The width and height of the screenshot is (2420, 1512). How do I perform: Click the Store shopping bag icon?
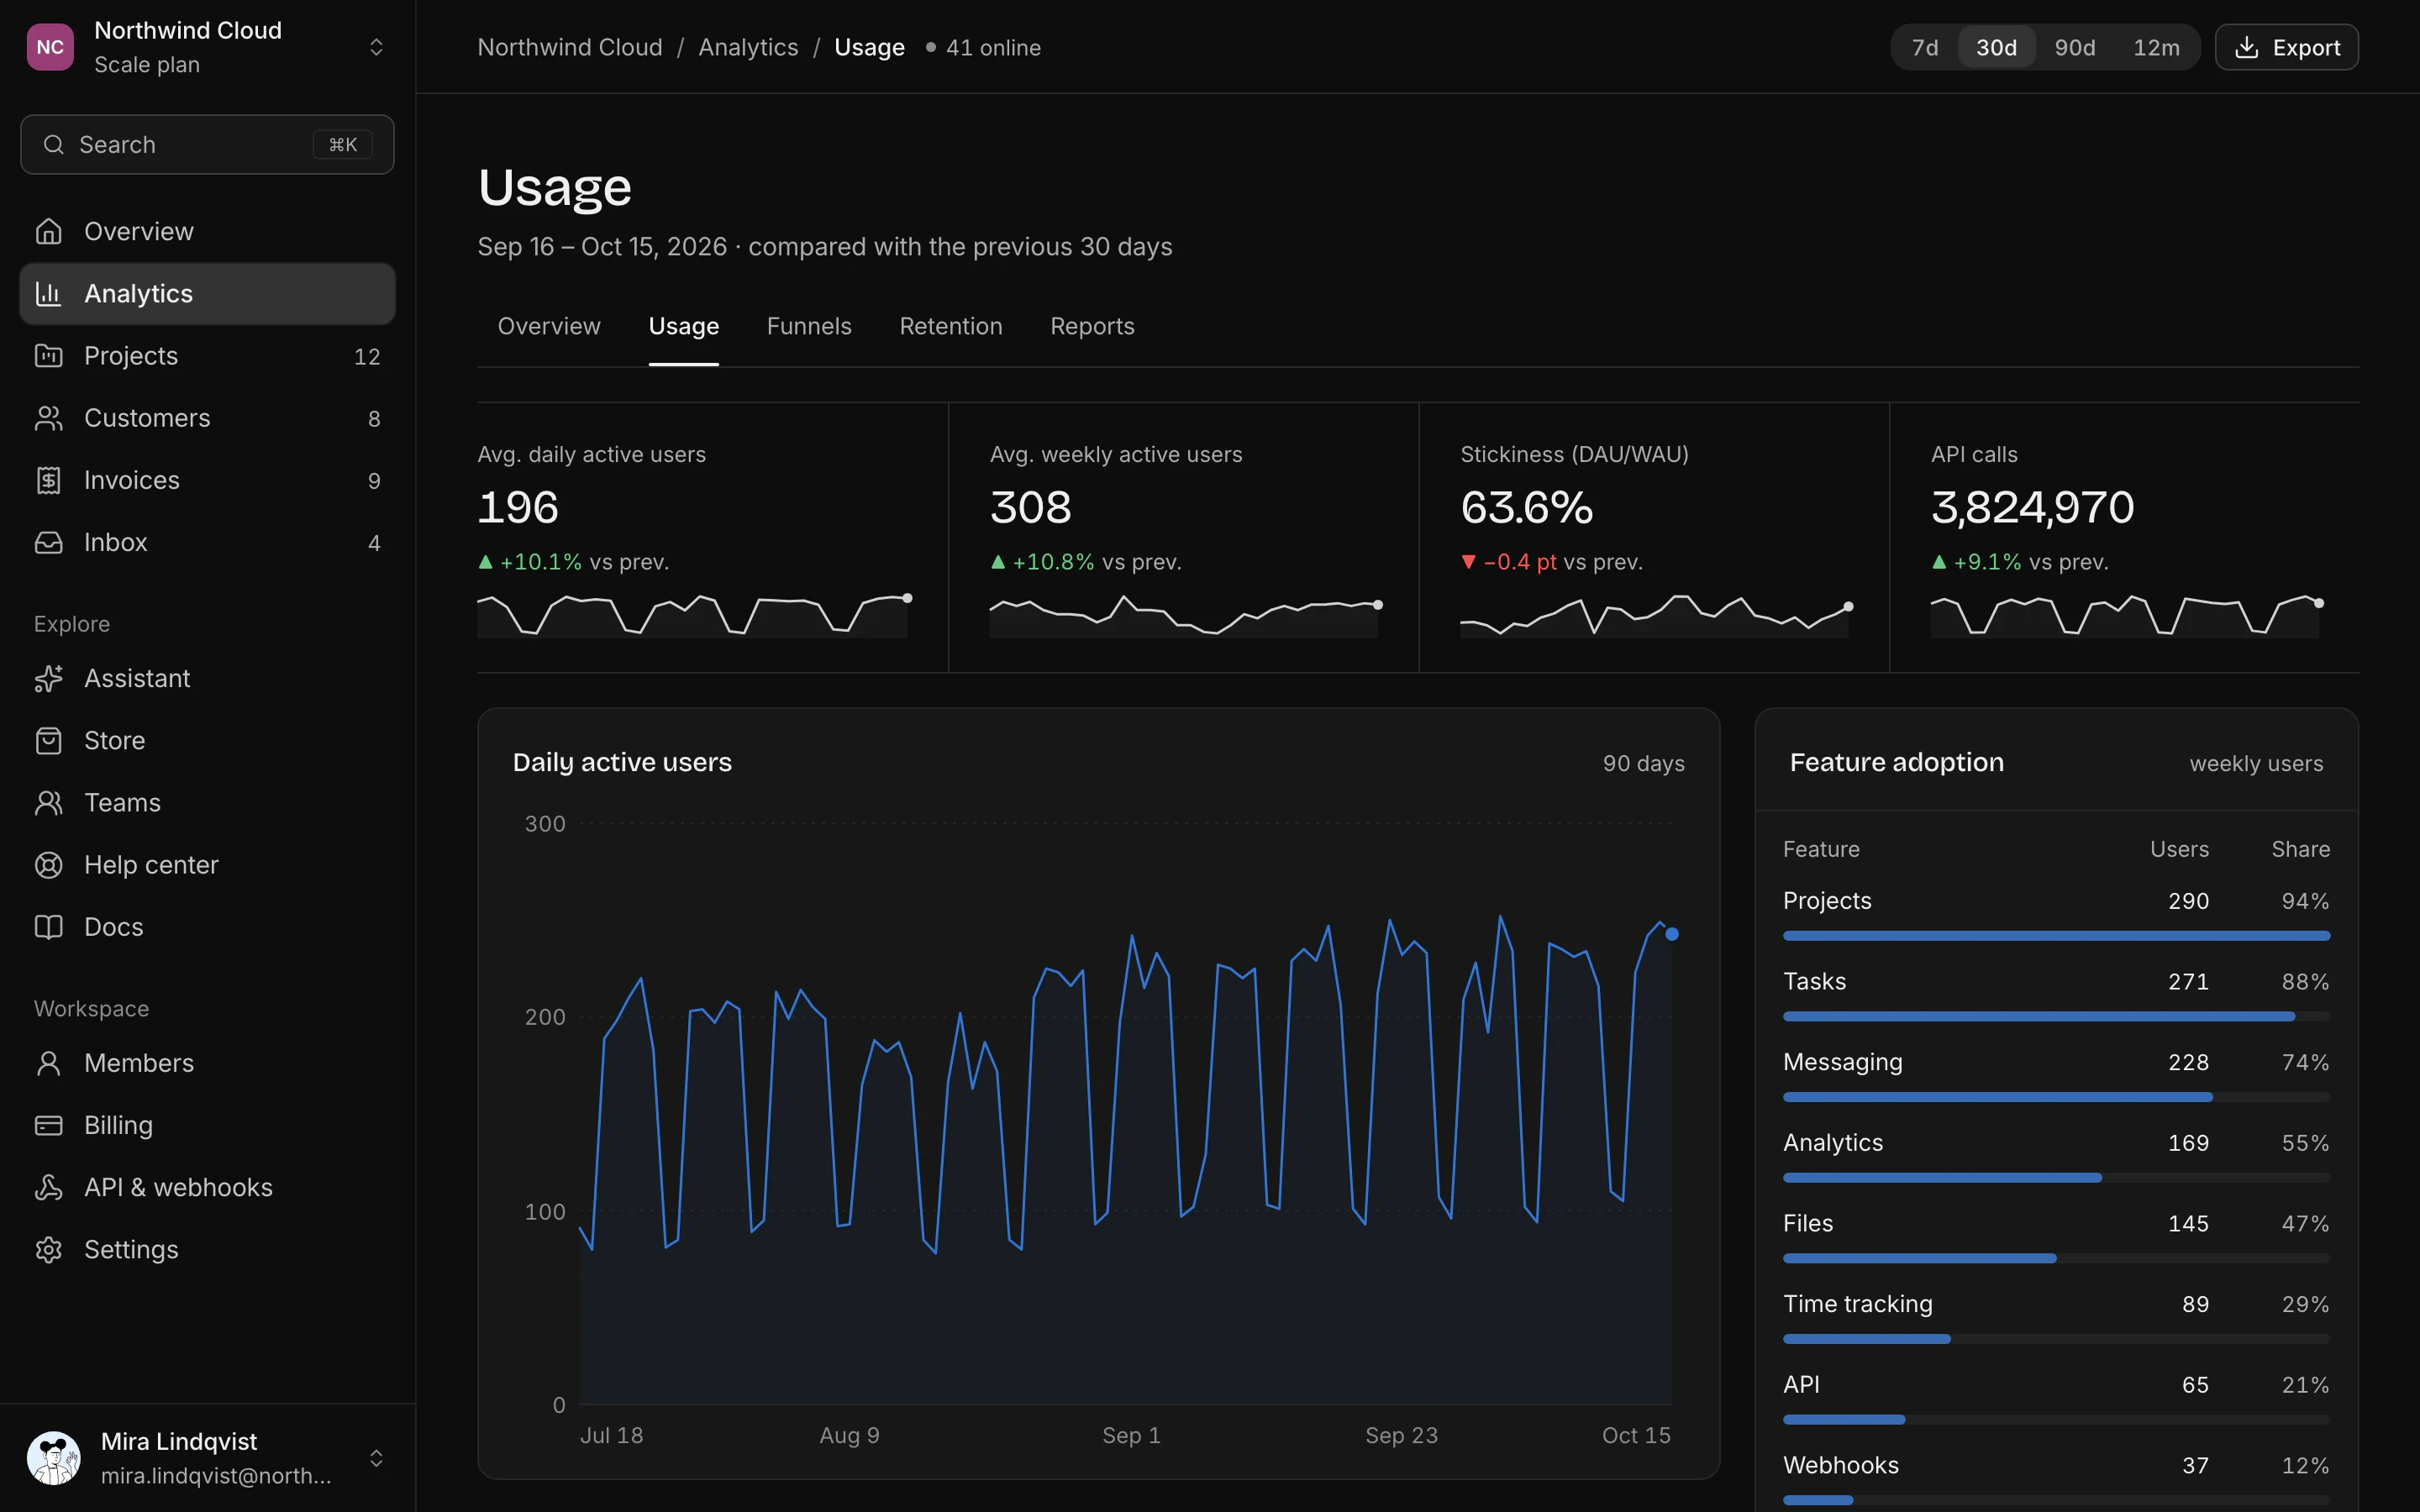click(x=48, y=740)
